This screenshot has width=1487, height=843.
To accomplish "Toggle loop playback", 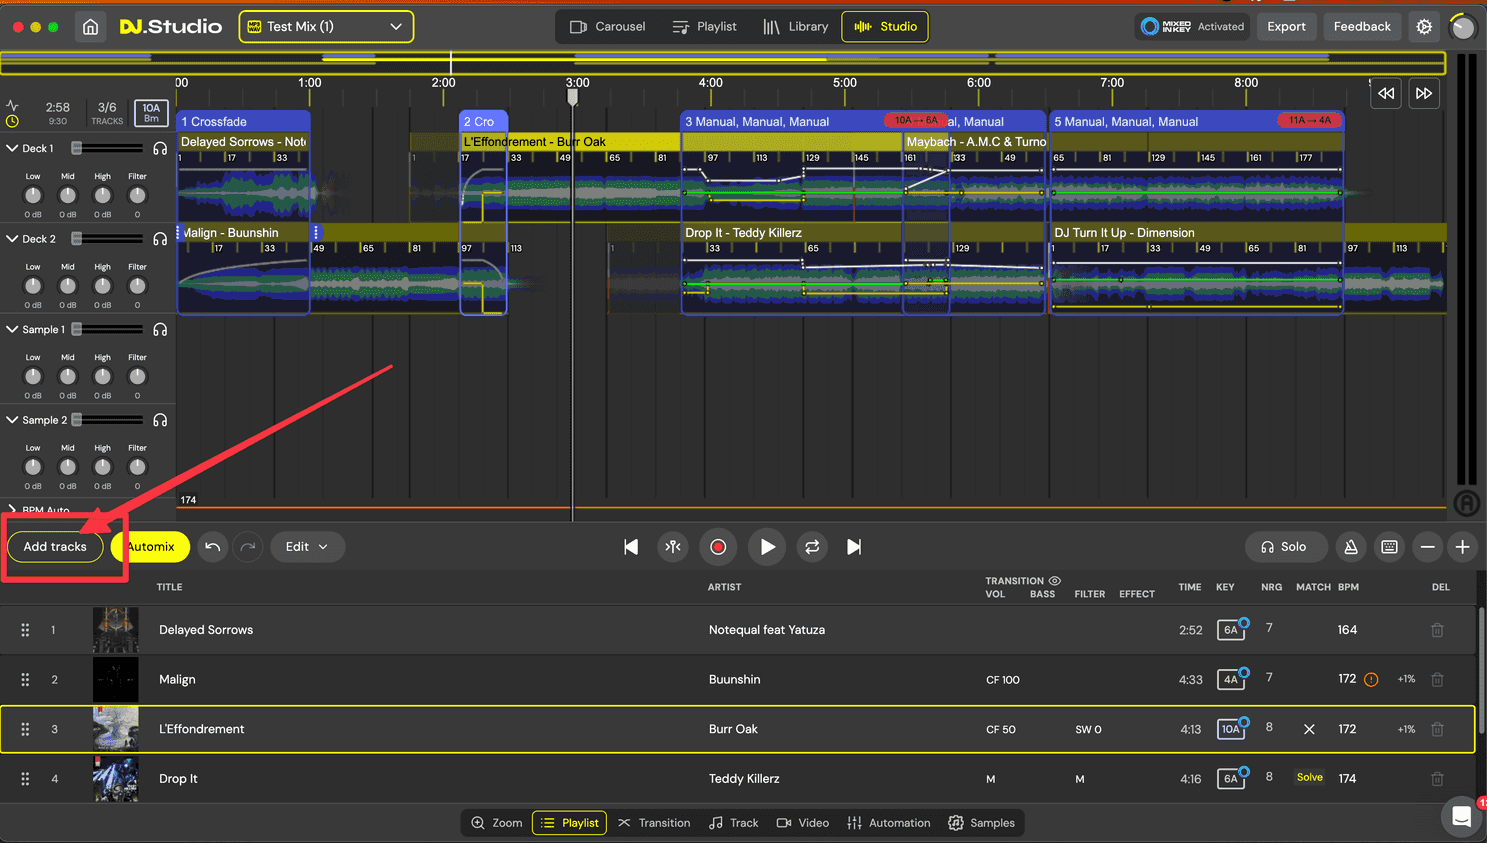I will click(812, 547).
